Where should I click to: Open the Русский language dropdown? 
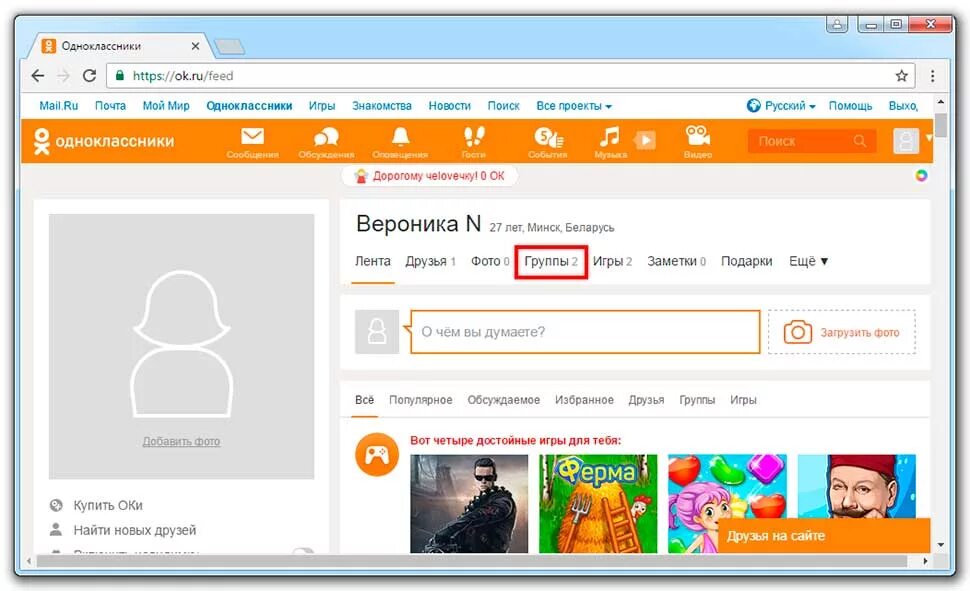tap(789, 106)
